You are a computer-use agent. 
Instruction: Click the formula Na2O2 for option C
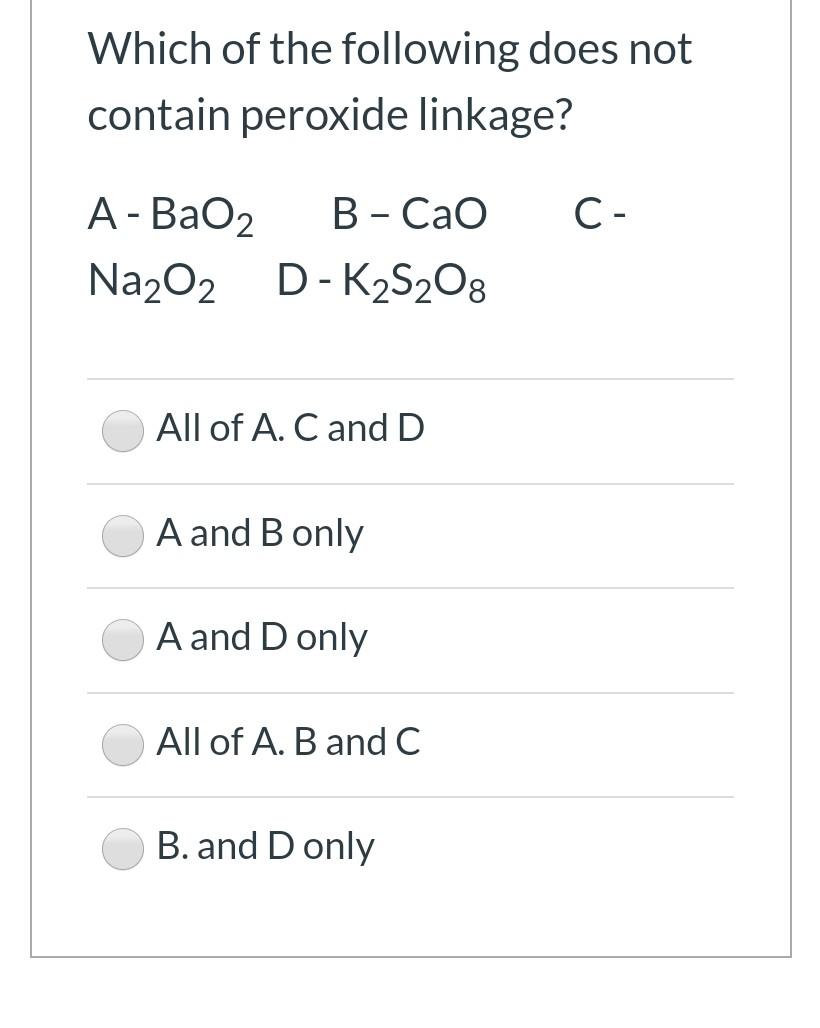coord(150,280)
